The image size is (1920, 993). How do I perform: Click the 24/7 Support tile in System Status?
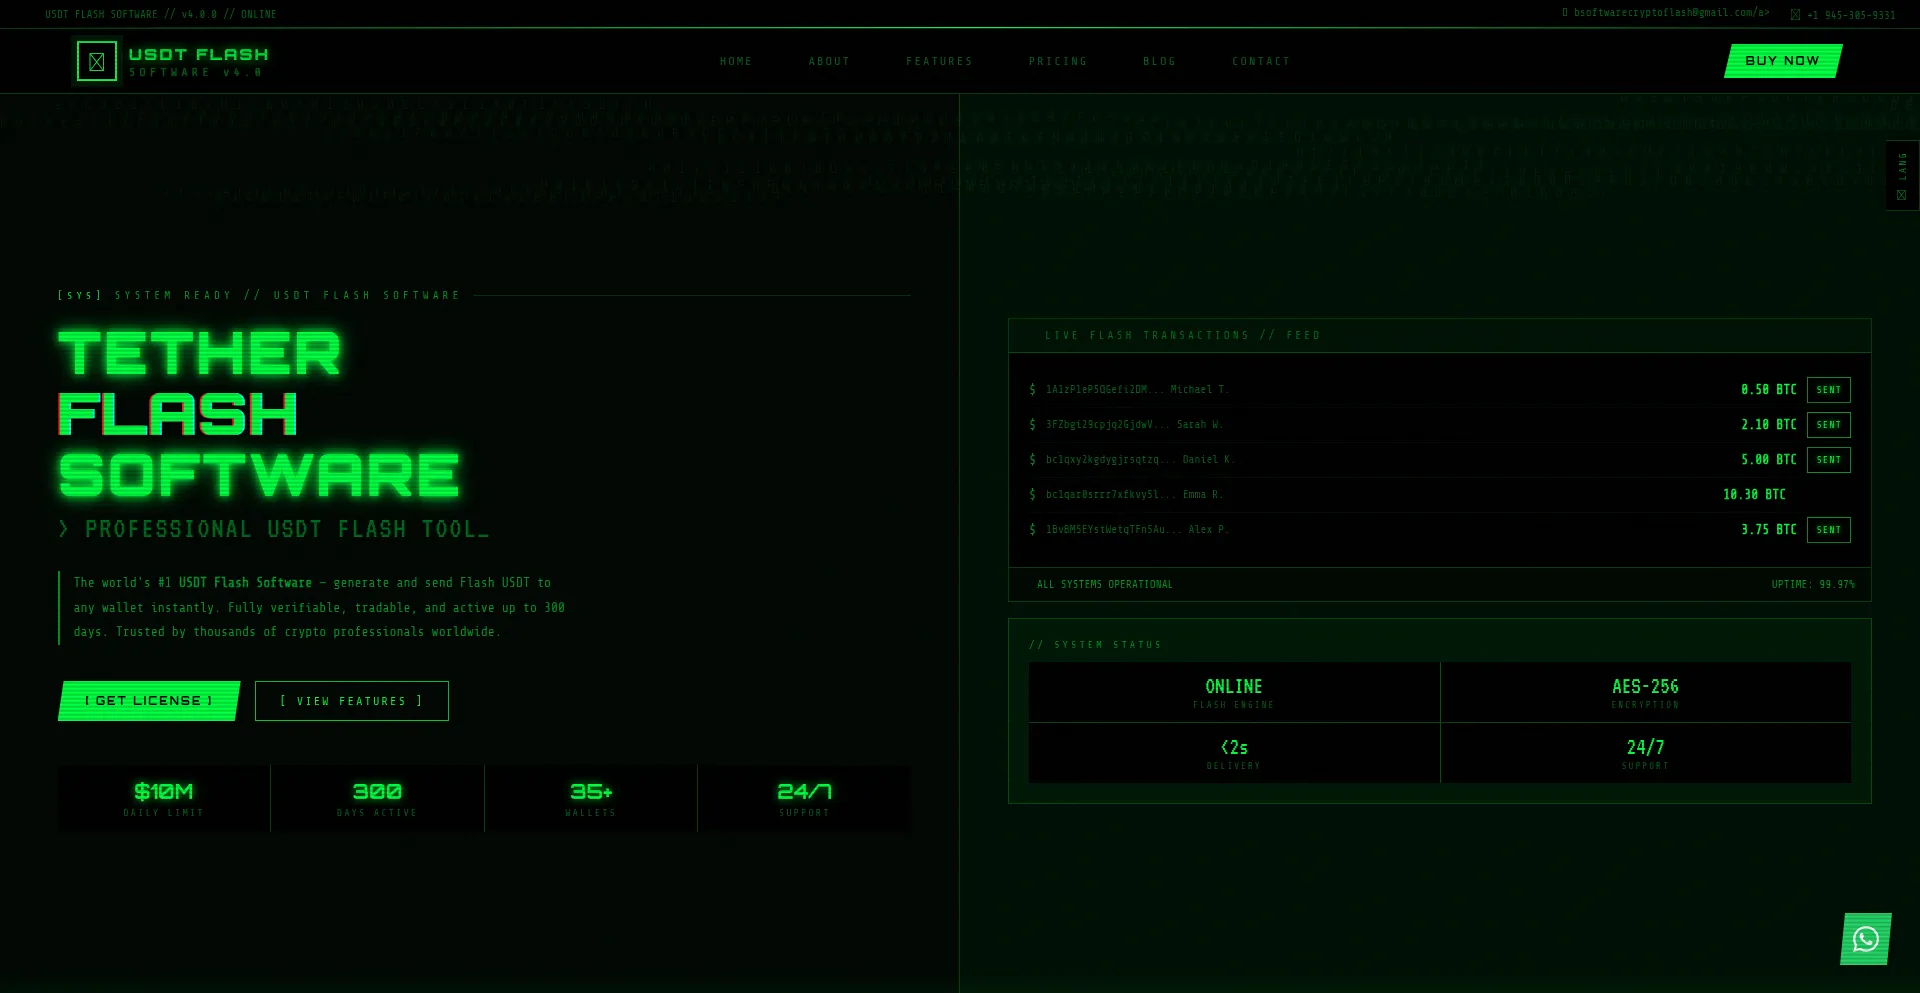(x=1646, y=753)
